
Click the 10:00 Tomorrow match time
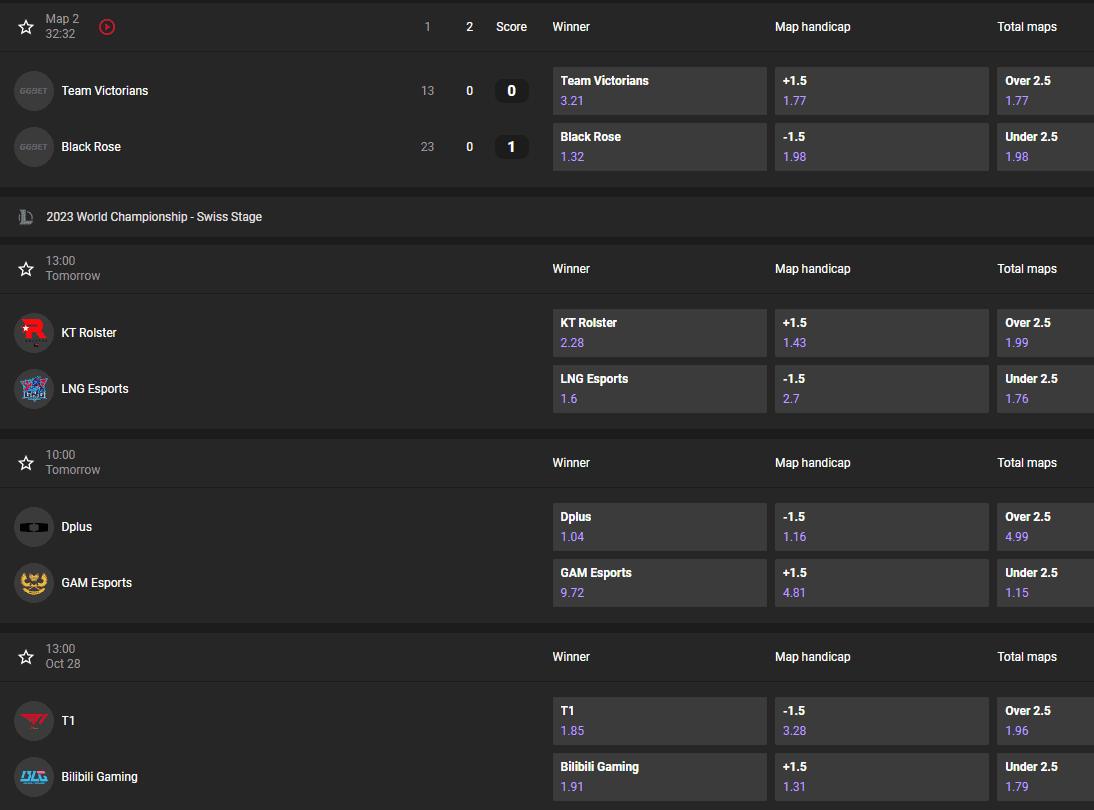[x=73, y=463]
